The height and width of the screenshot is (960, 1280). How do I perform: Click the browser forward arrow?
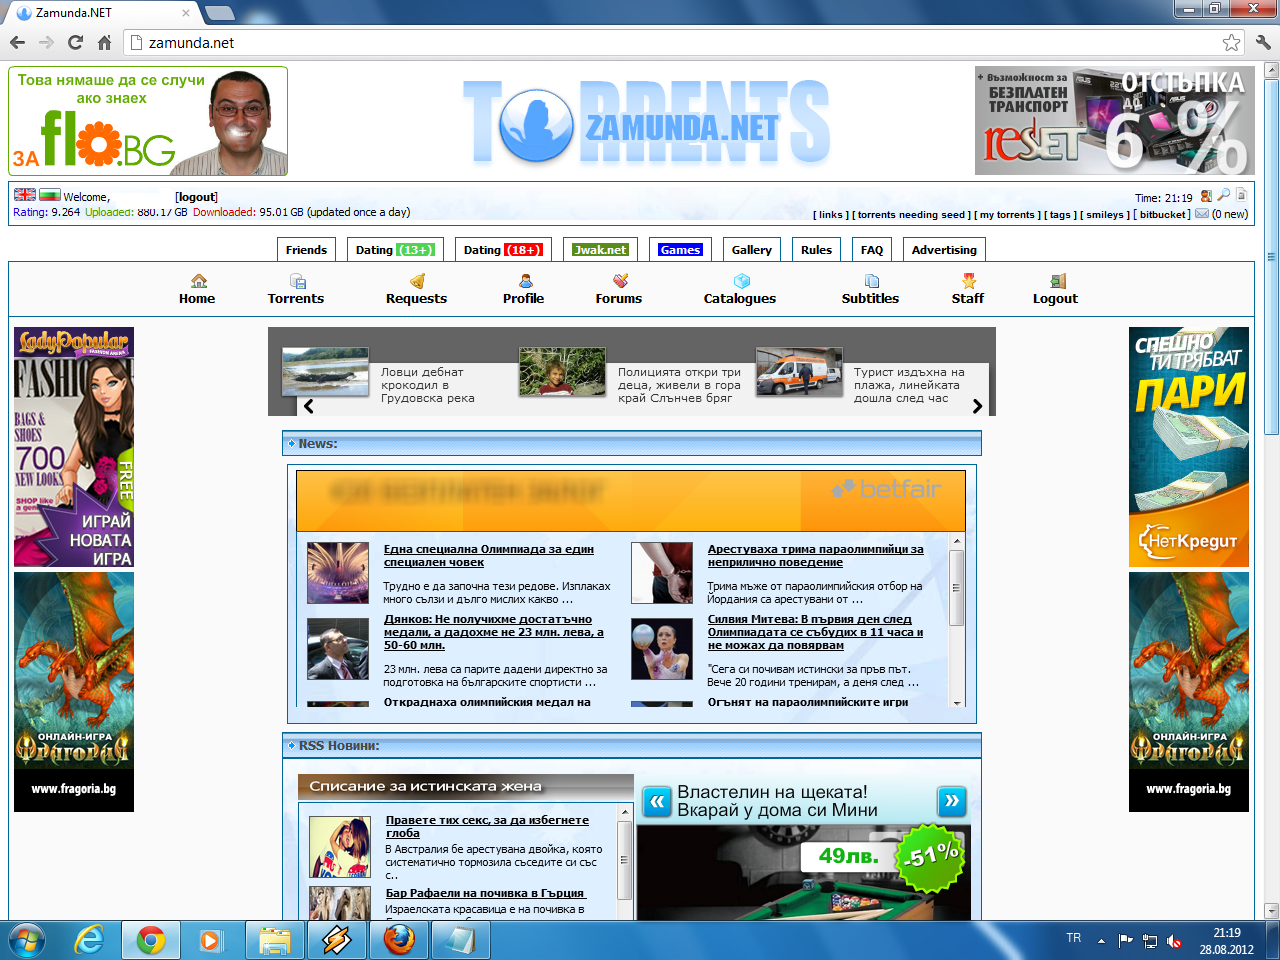click(46, 42)
